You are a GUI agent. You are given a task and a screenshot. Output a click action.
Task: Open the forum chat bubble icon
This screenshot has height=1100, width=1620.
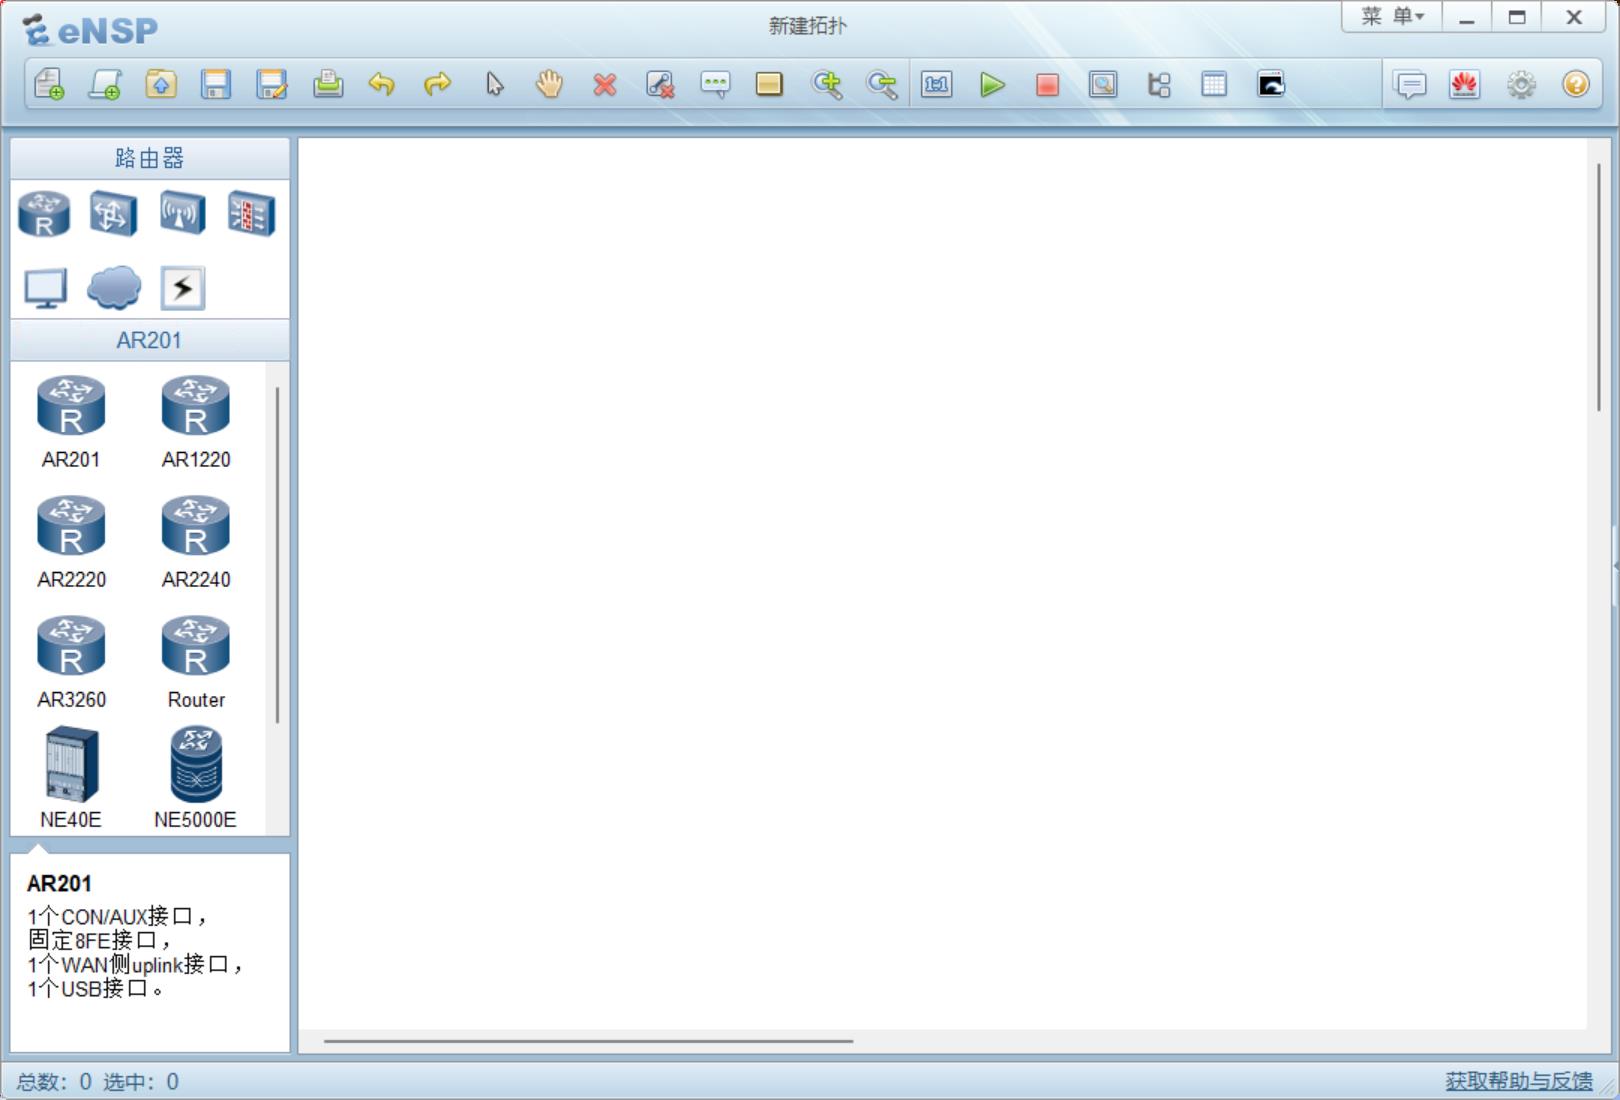pos(1410,84)
